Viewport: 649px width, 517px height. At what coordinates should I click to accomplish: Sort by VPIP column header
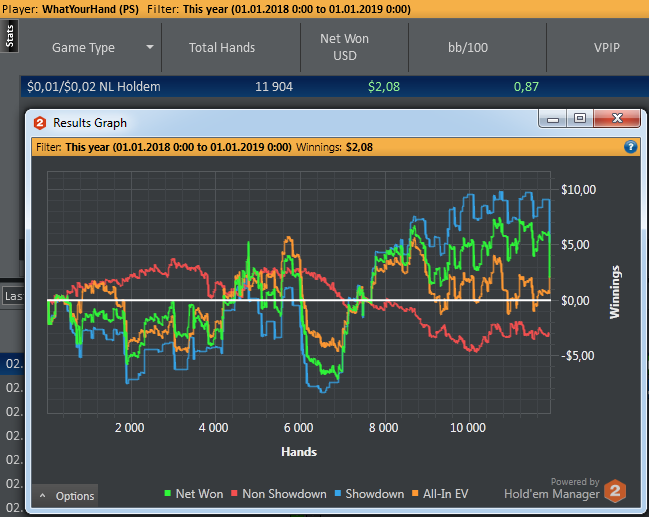[606, 48]
